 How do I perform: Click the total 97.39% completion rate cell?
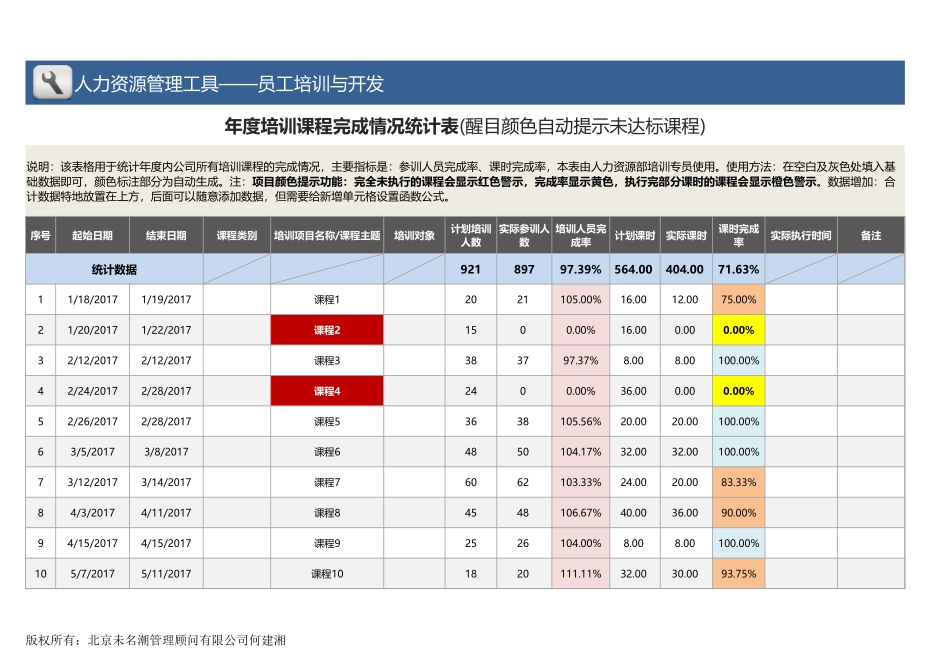coord(578,268)
